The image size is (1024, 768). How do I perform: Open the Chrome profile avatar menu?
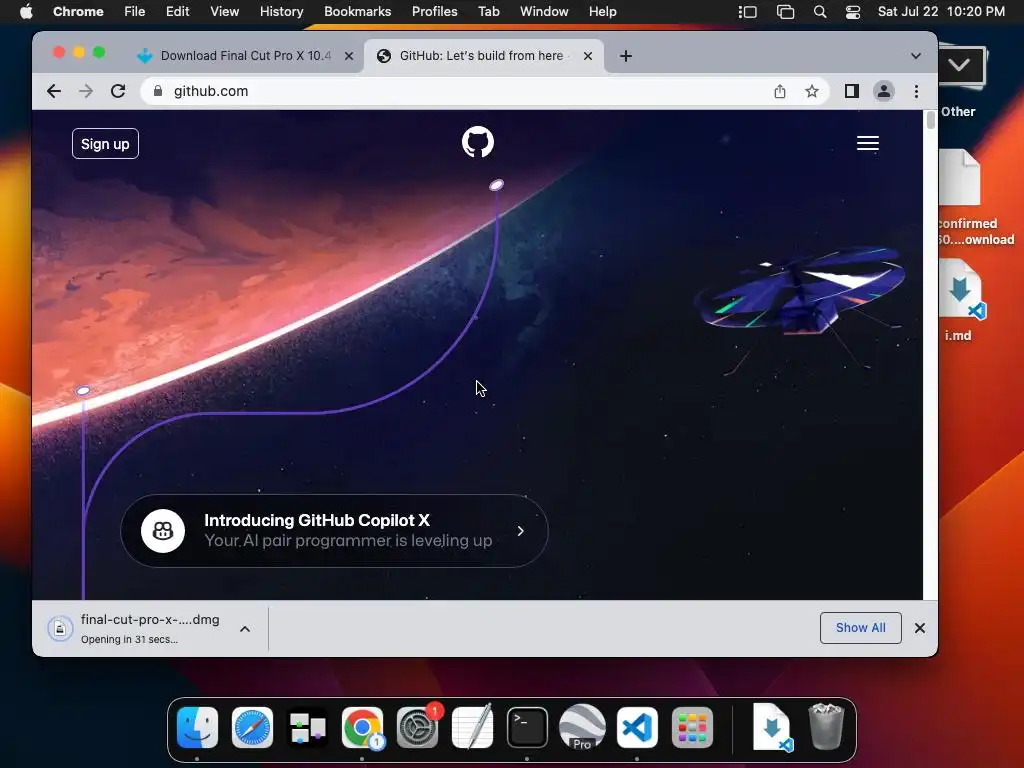click(884, 91)
